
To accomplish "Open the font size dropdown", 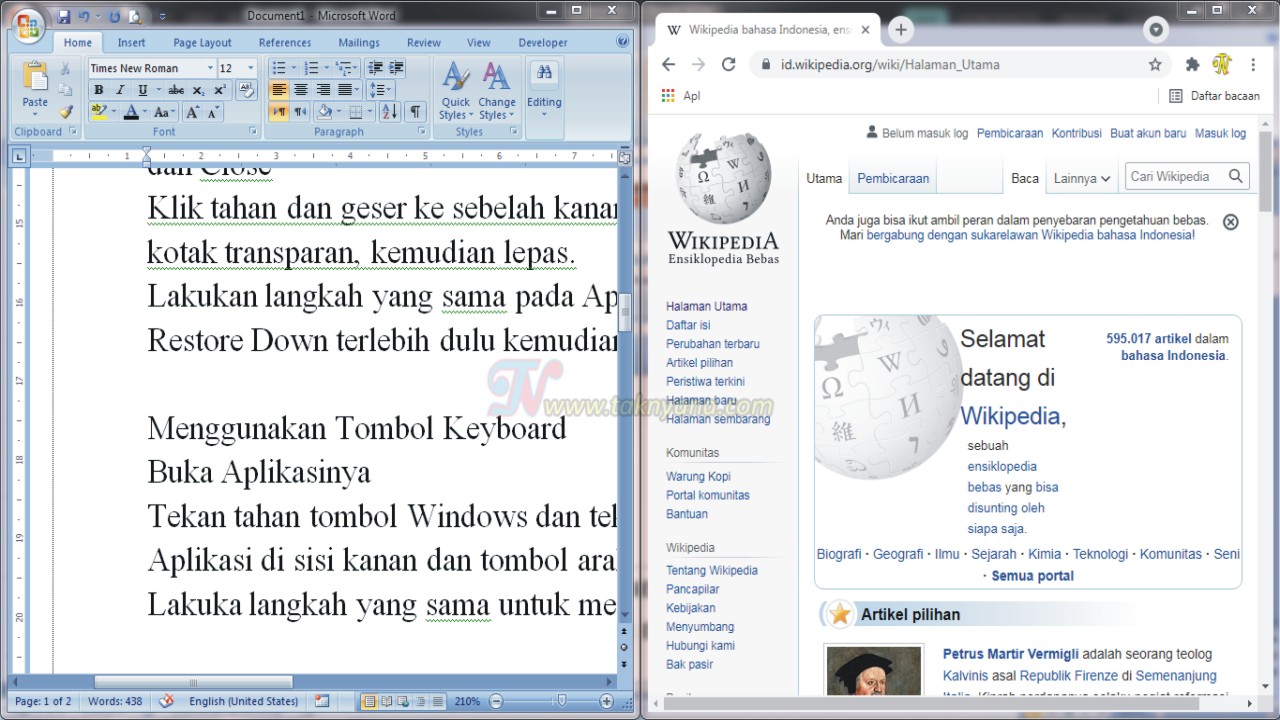I will pos(251,68).
